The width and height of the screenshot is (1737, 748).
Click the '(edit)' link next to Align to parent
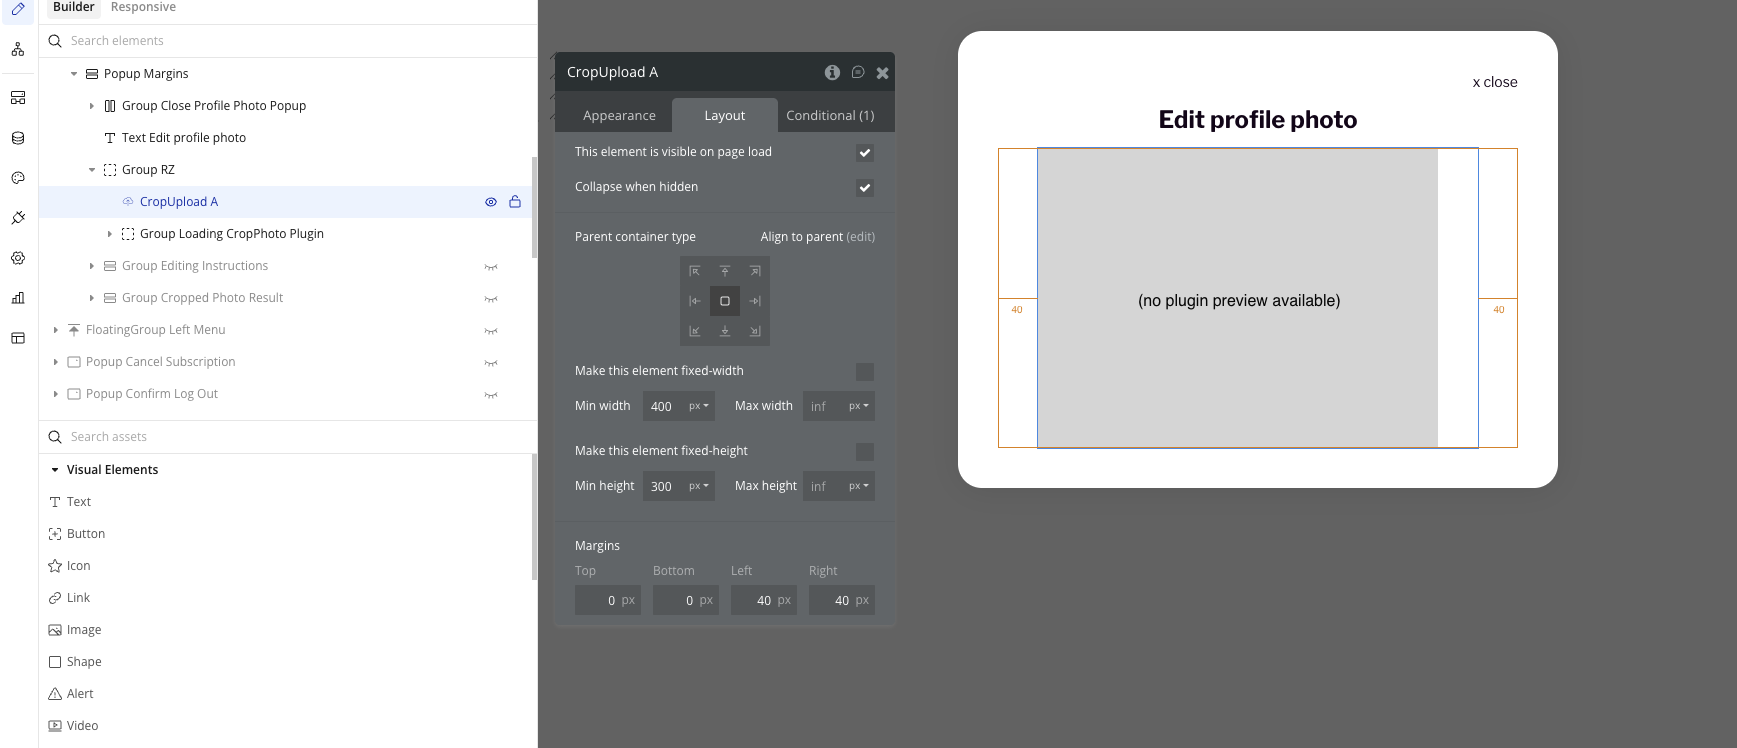click(860, 237)
